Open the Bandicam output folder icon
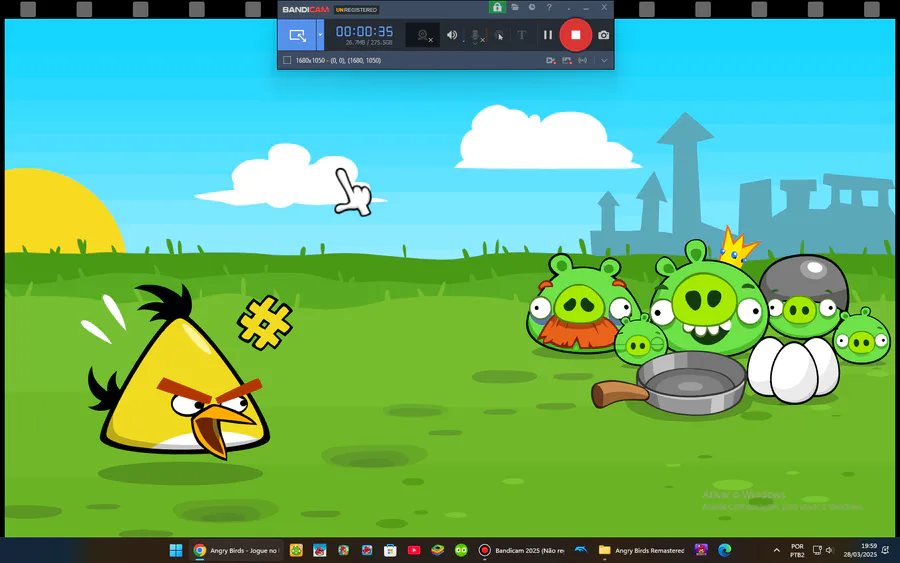Image resolution: width=900 pixels, height=563 pixels. point(515,7)
